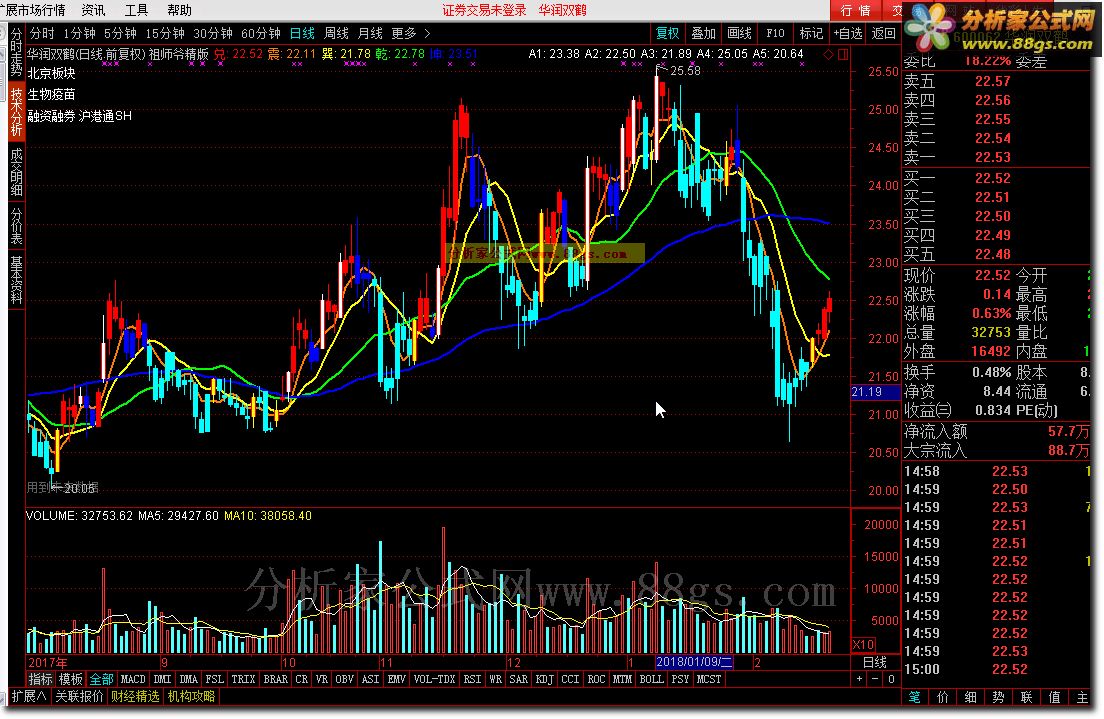1104x719 pixels.
Task: Open the 资讯 menu
Action: (93, 10)
